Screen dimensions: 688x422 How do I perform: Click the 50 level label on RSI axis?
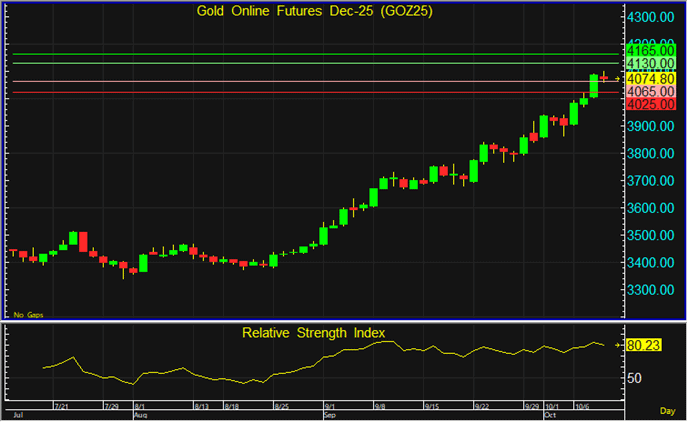pyautogui.click(x=635, y=378)
